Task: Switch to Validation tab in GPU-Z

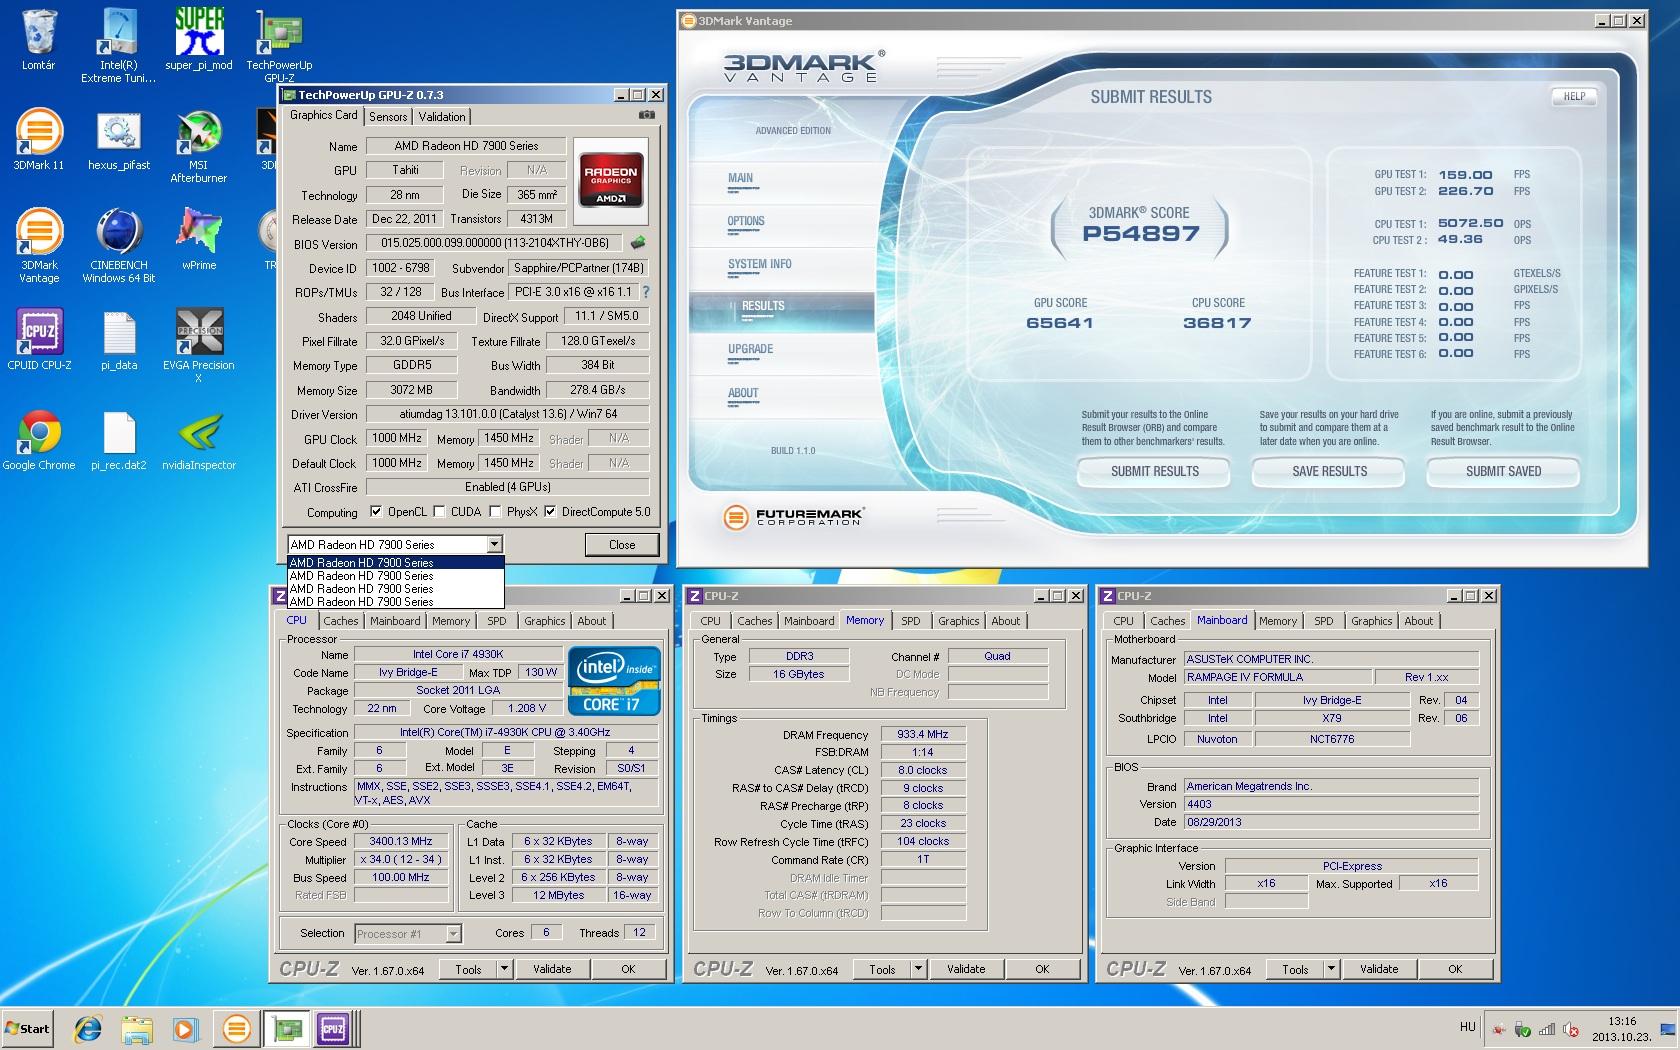Action: (442, 117)
